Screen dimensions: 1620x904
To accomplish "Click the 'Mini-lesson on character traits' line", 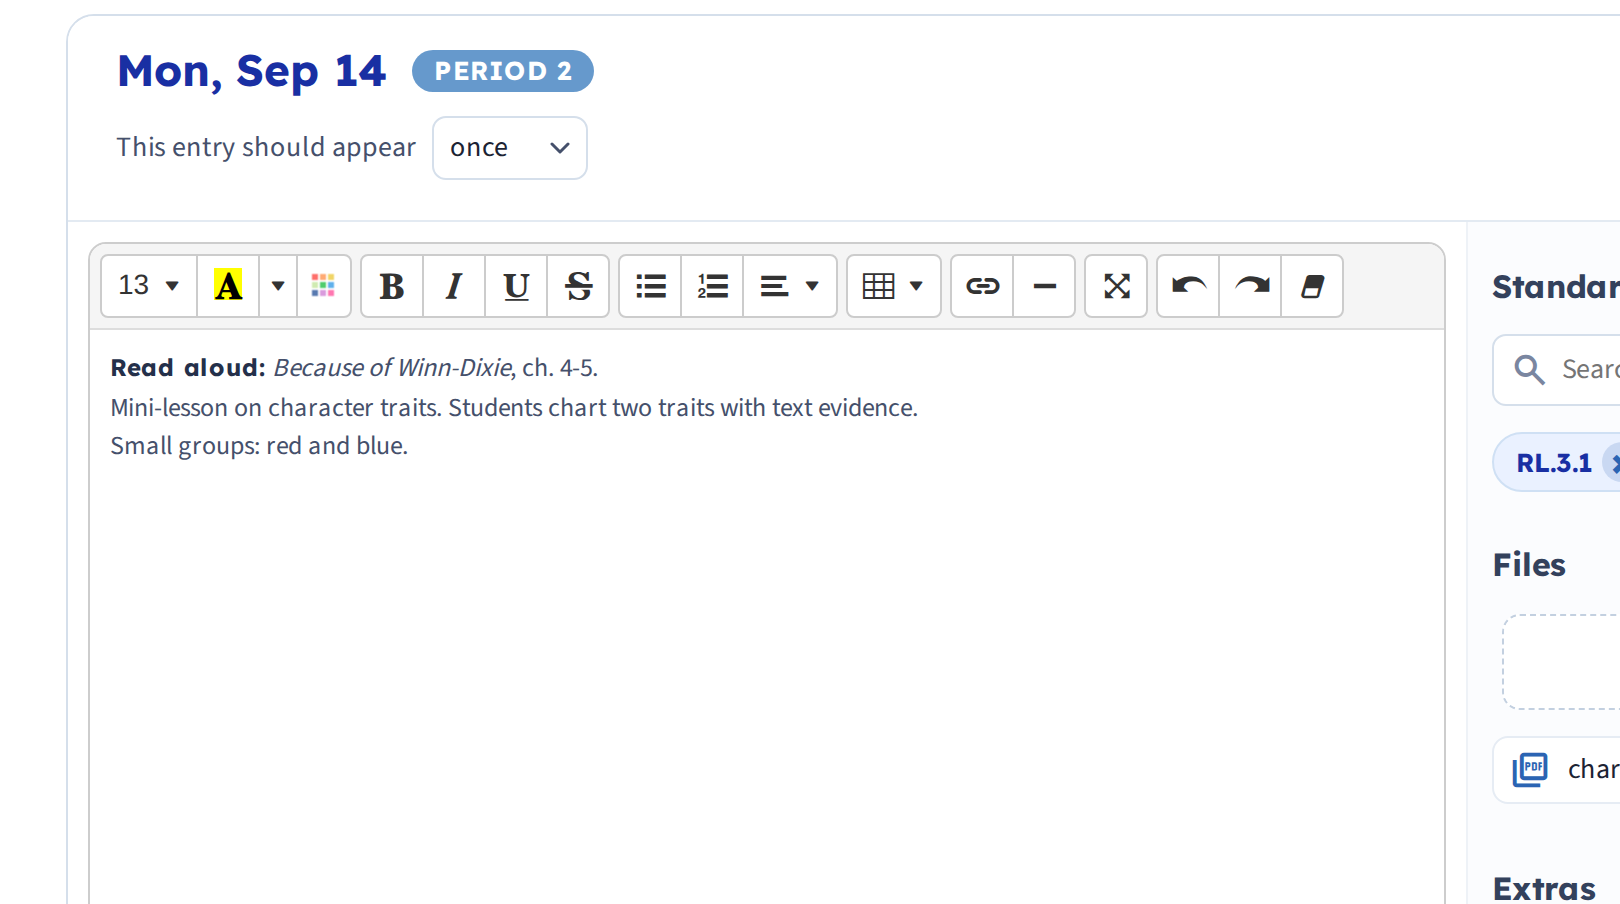I will [514, 408].
